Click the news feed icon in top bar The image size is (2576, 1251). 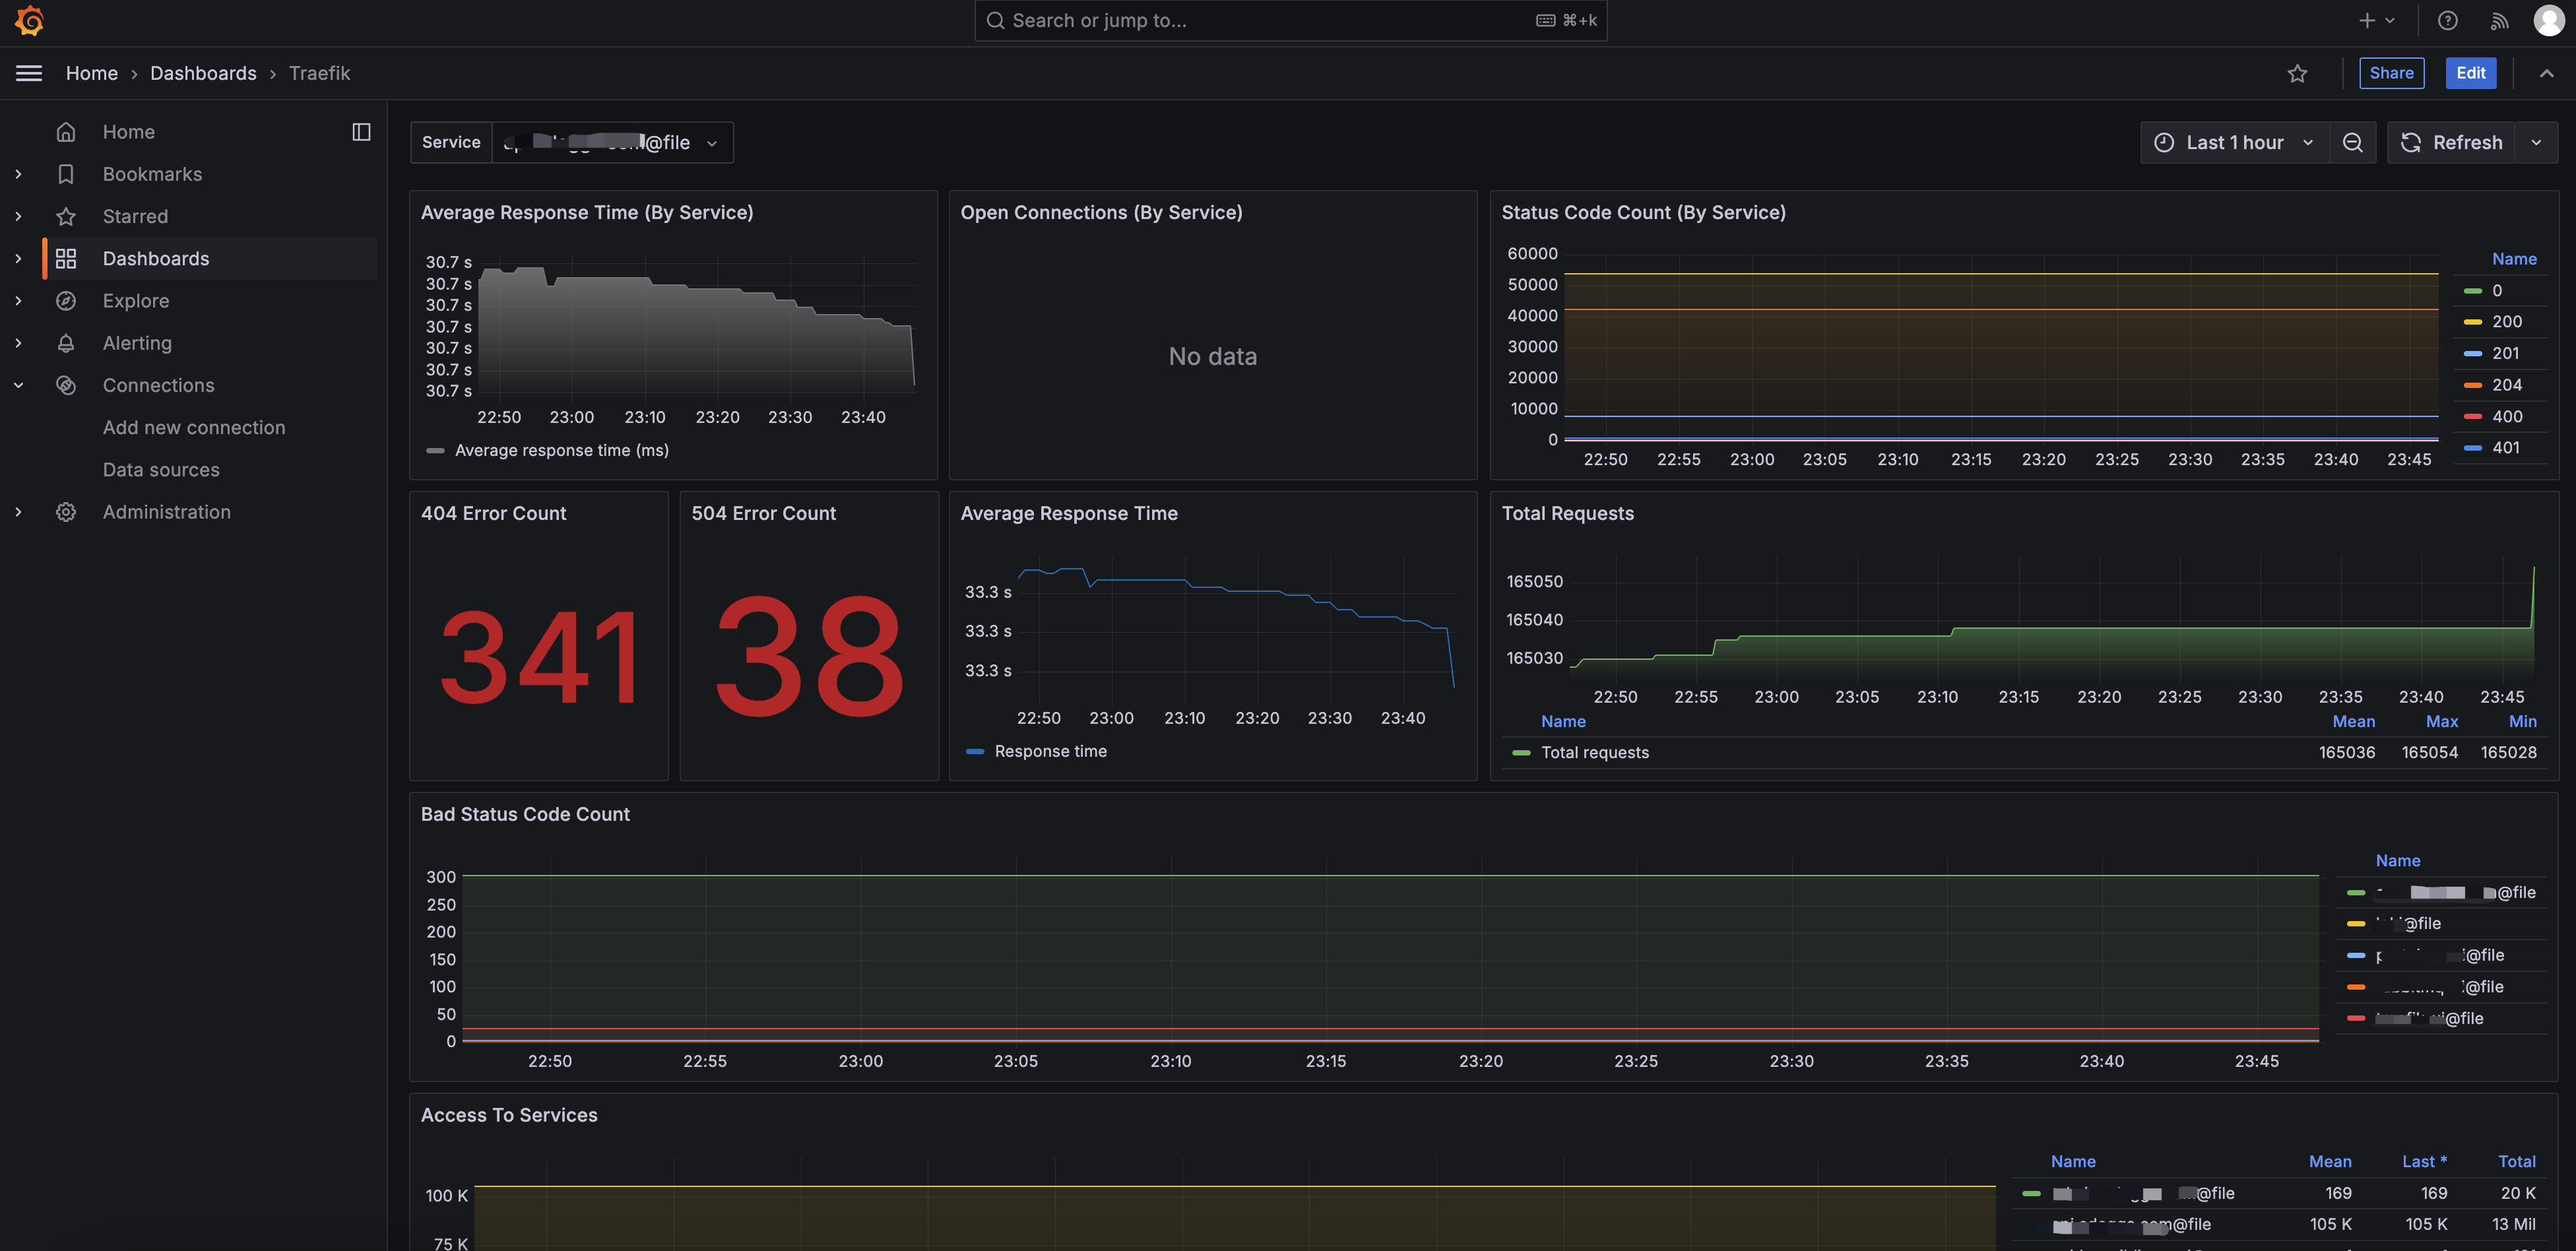coord(2499,20)
